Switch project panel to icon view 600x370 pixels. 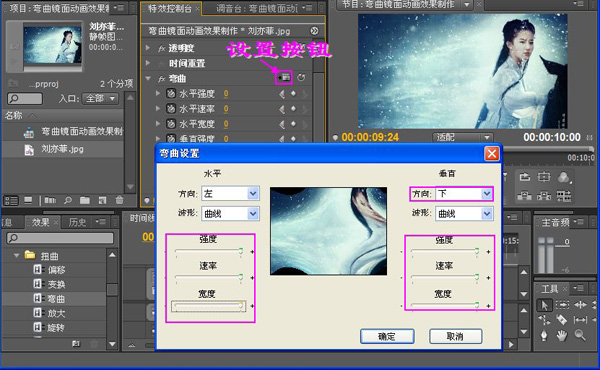[28, 200]
